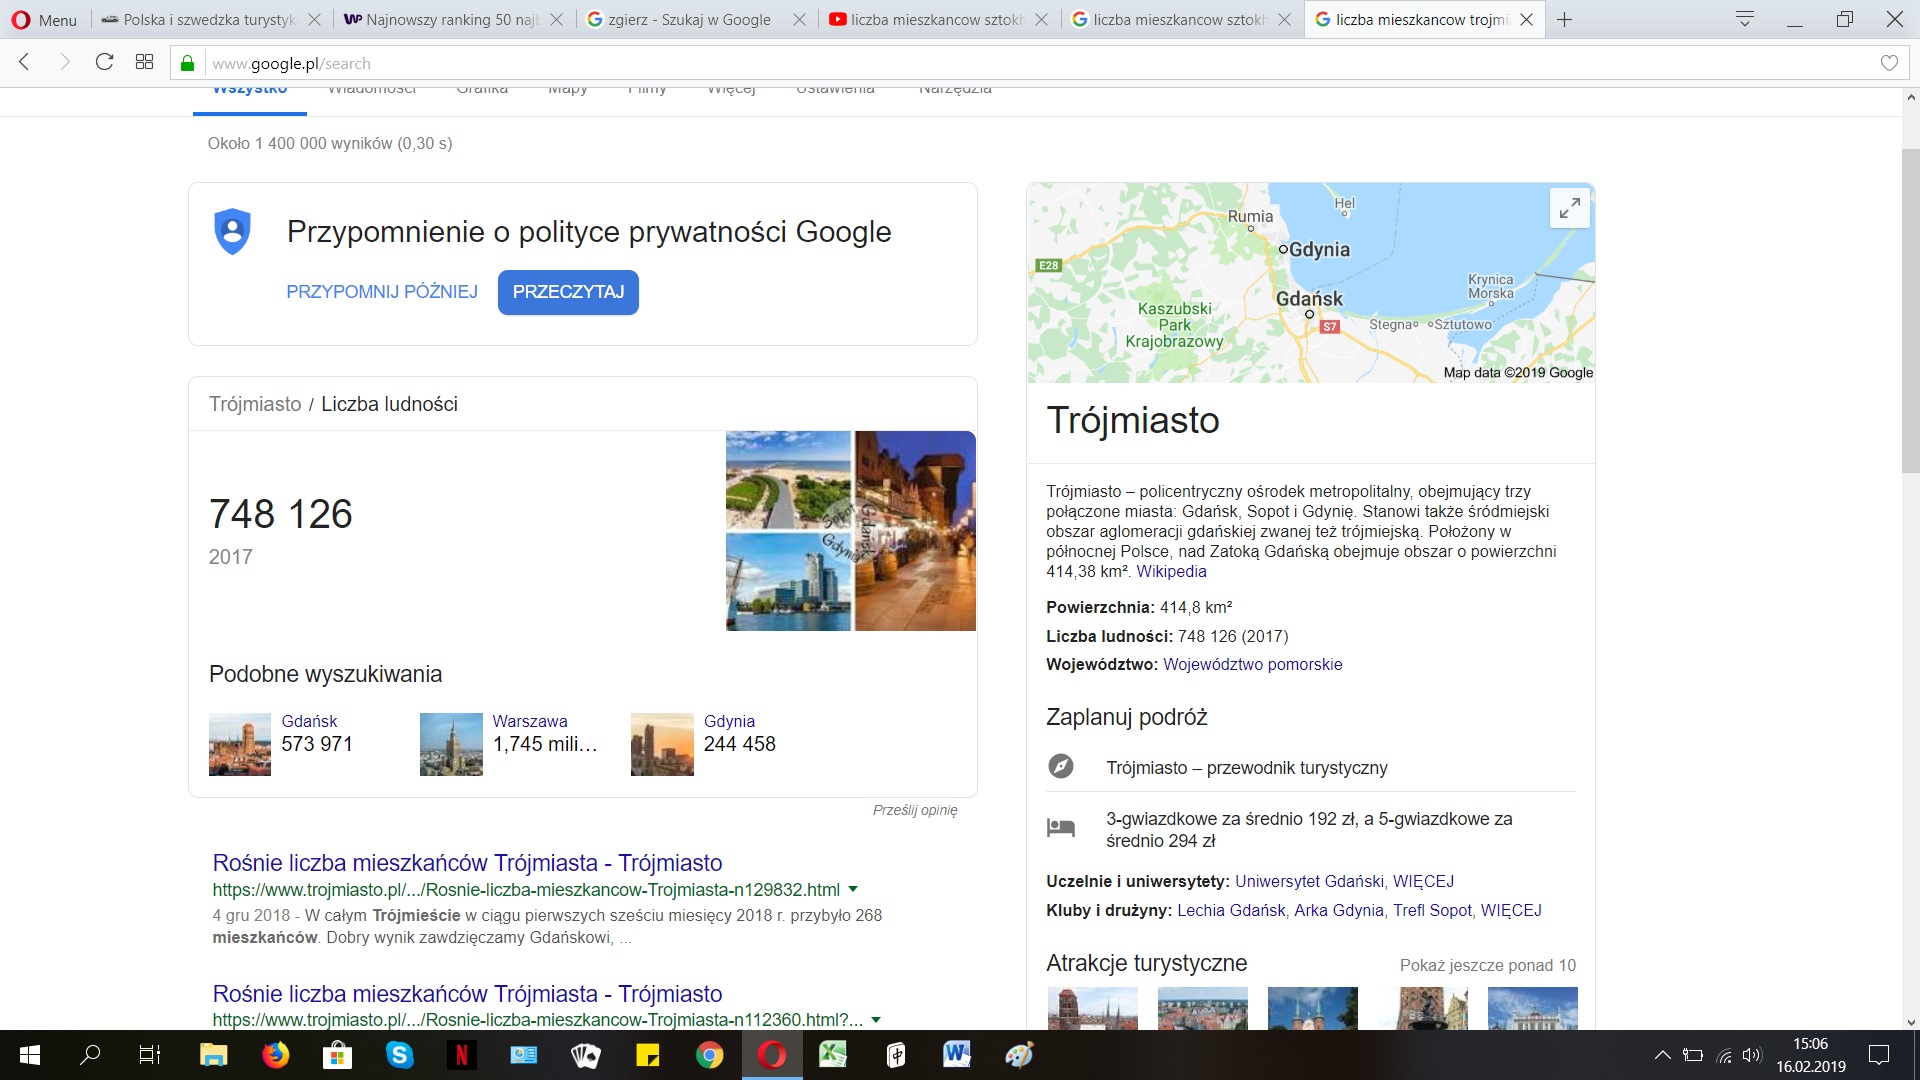This screenshot has height=1080, width=1920.
Task: Click the address bar URL field
Action: pos(1040,63)
